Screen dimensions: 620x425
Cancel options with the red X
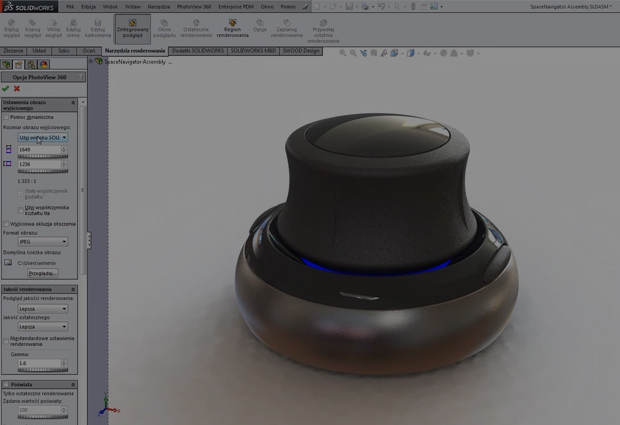17,88
